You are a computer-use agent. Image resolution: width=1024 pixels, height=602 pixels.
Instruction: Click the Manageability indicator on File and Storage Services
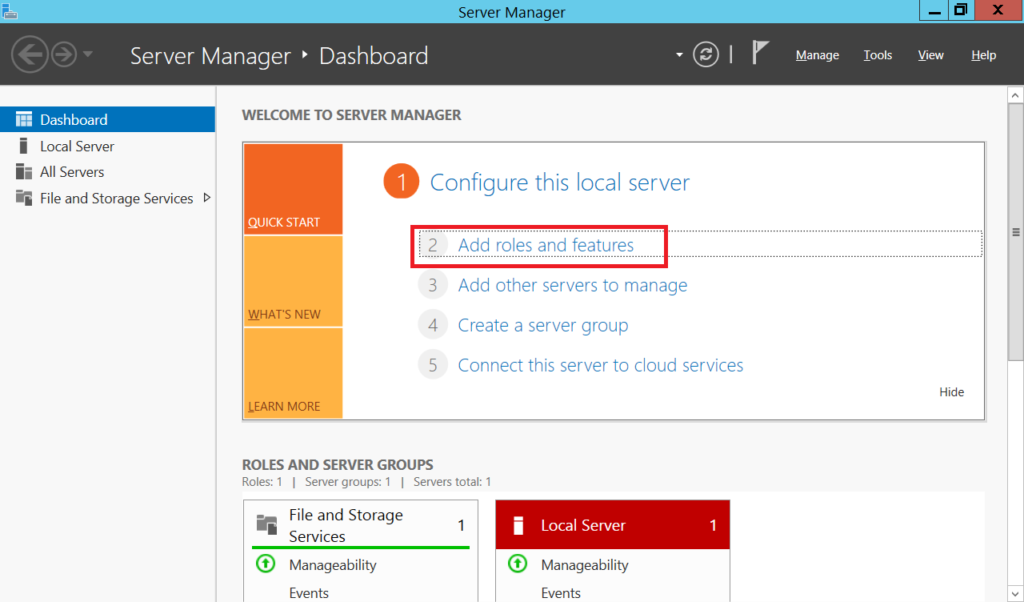tap(265, 564)
